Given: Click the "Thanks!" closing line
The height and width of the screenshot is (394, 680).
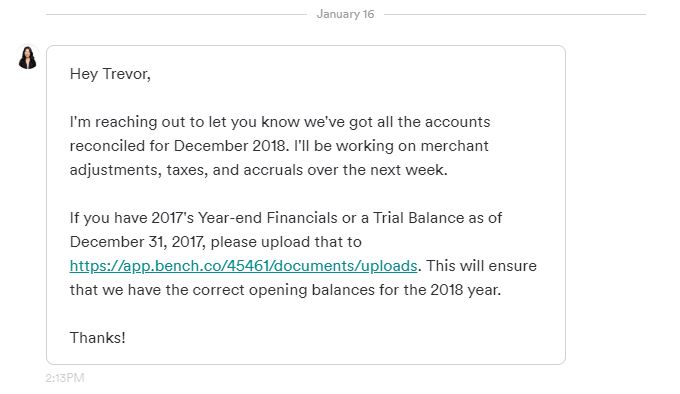Looking at the screenshot, I should tap(98, 338).
